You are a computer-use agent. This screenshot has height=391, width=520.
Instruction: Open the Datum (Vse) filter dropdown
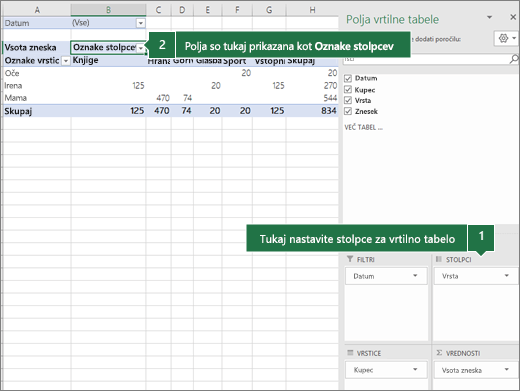141,23
